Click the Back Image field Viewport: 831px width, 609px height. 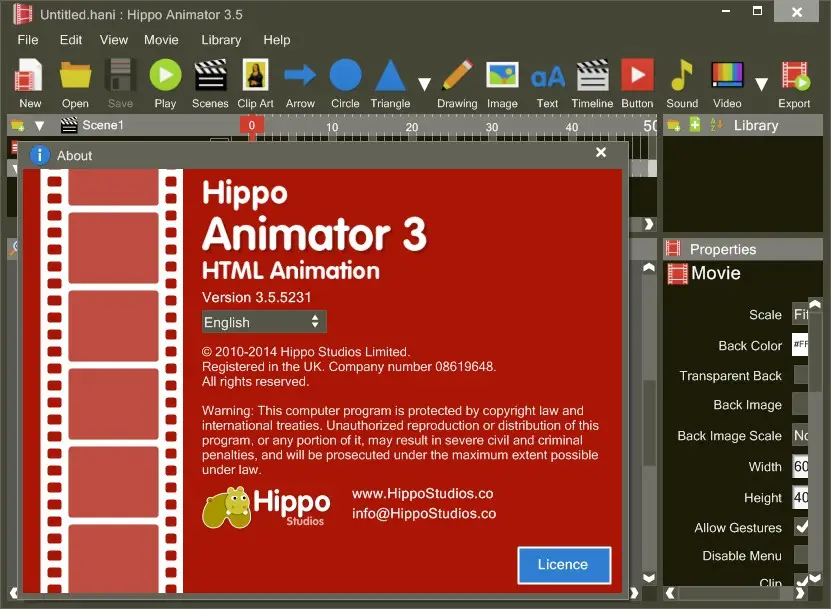point(800,404)
